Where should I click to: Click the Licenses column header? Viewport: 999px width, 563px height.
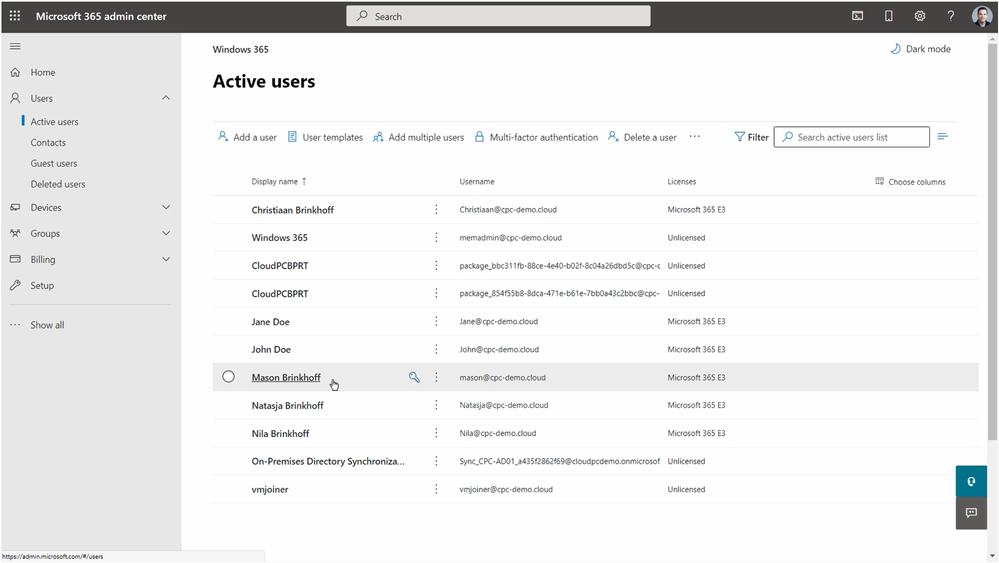(682, 182)
